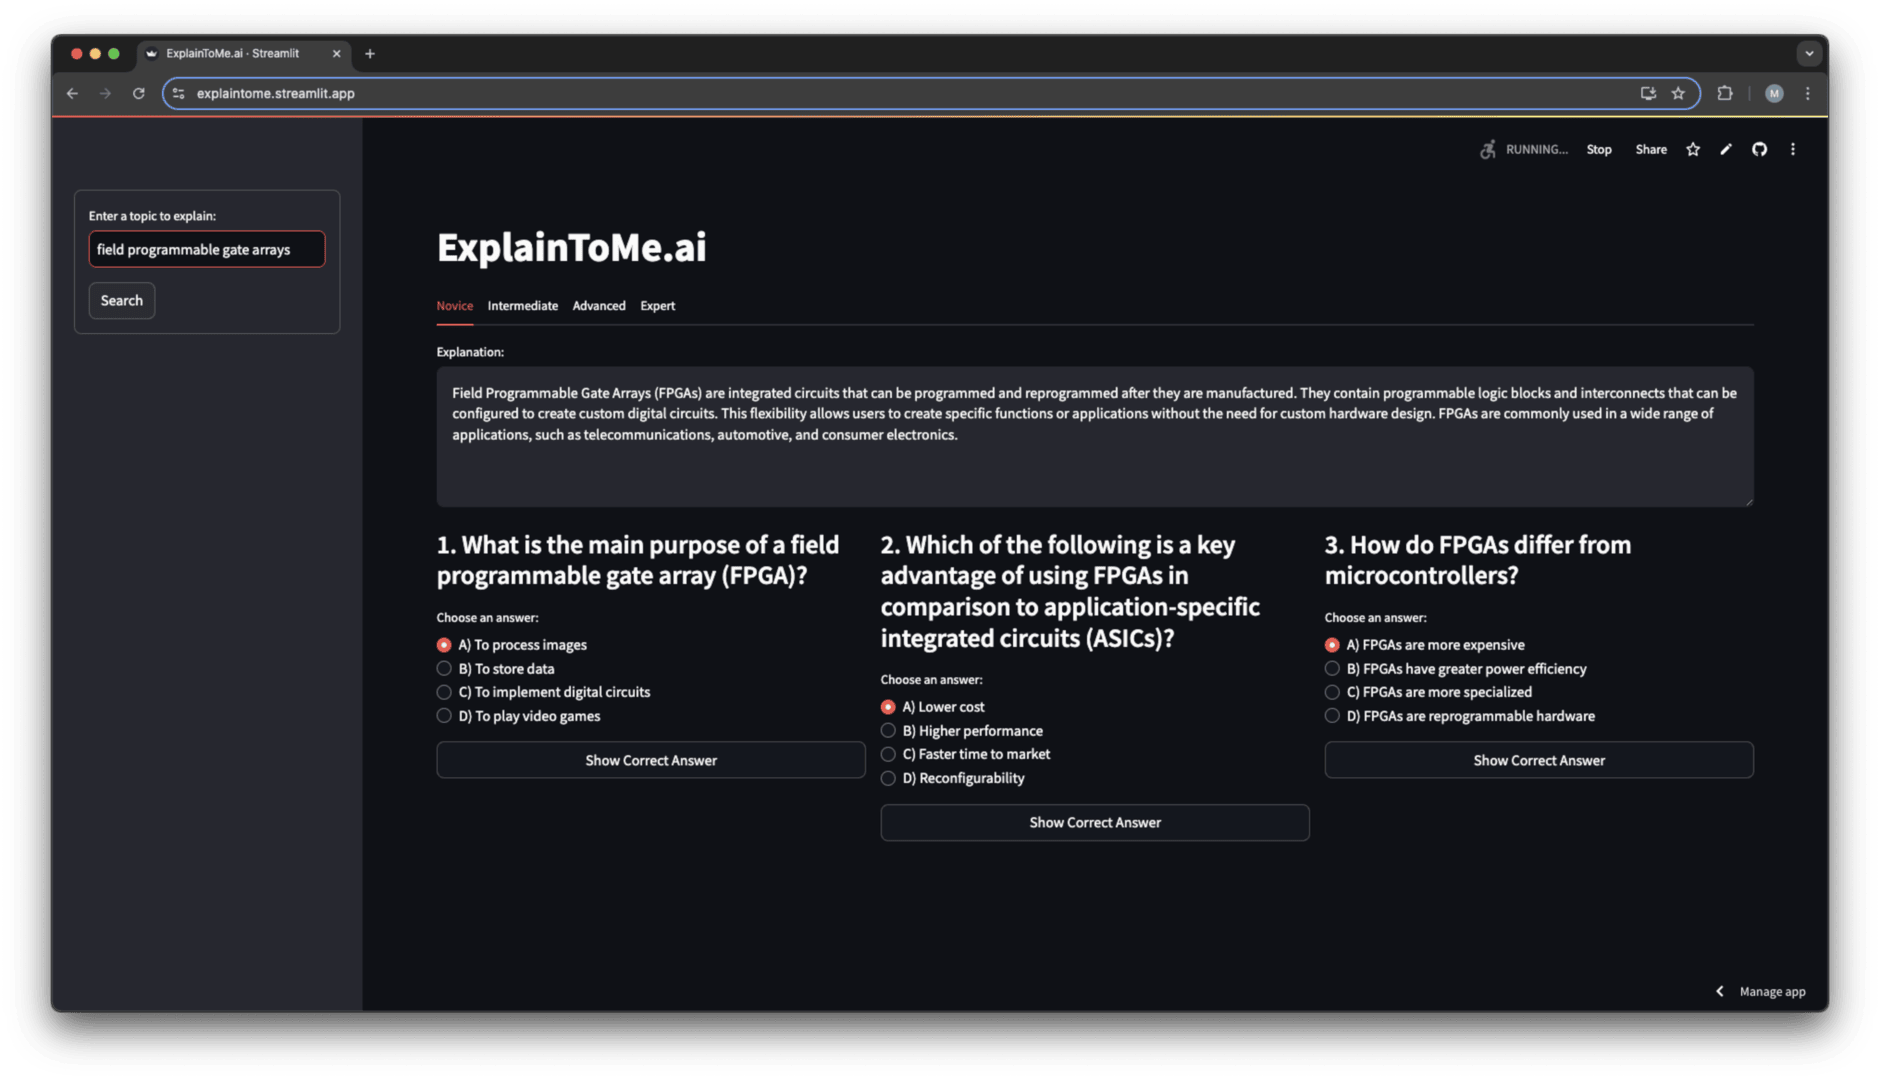Select C) FPGAs are more specialized
The width and height of the screenshot is (1880, 1080).
point(1429,692)
